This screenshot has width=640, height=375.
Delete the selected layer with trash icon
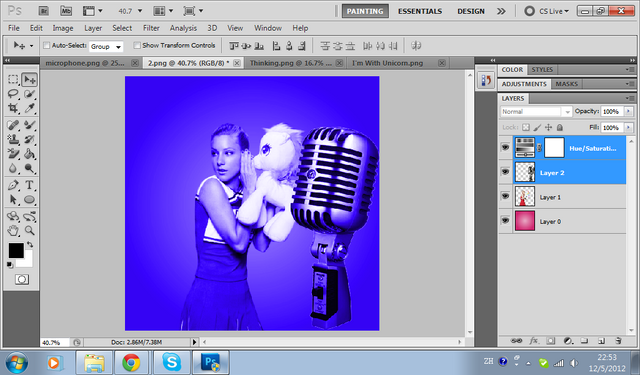(618, 341)
